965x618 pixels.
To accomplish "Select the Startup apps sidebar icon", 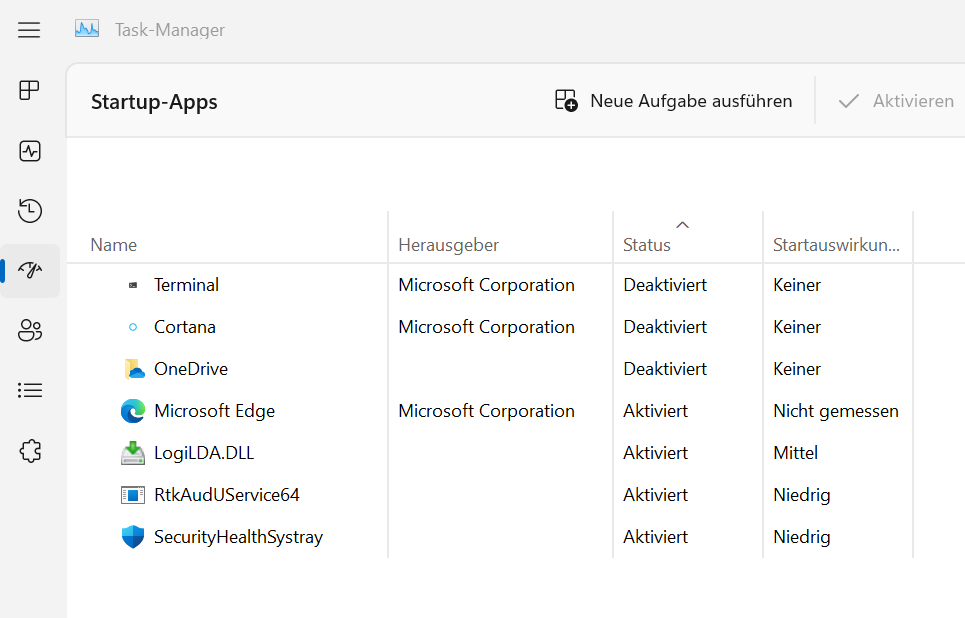I will [30, 271].
